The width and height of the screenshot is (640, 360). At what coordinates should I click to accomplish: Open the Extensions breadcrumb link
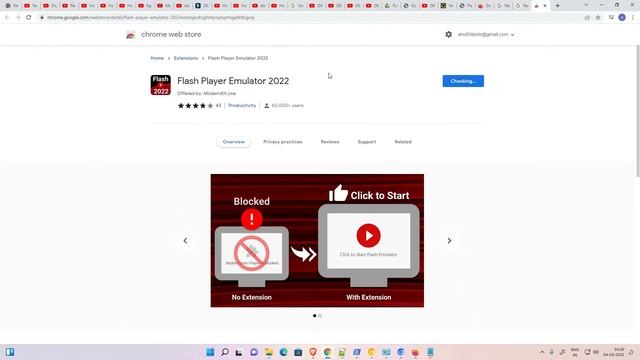tap(186, 58)
